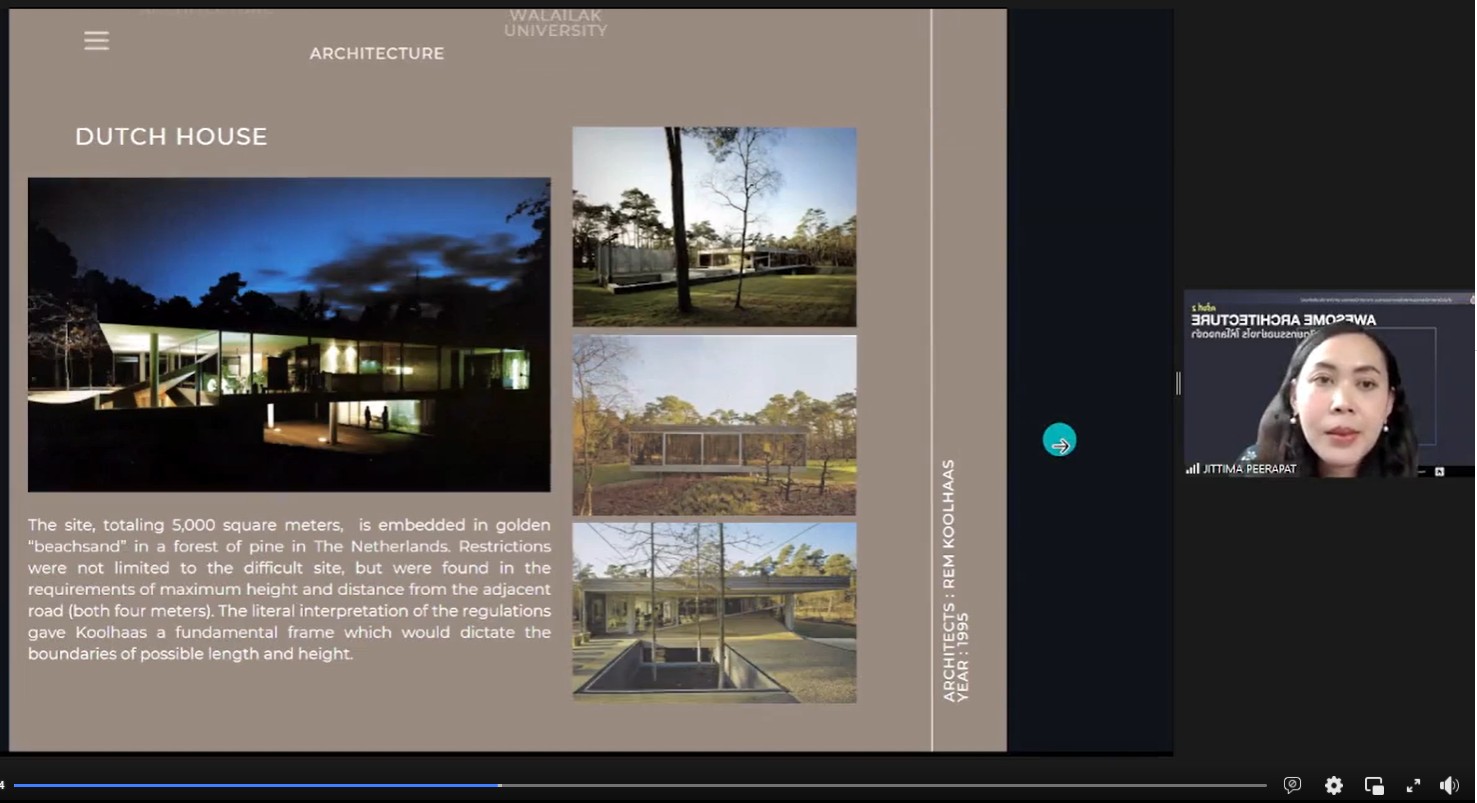Mute the video volume speaker
This screenshot has height=803, width=1477.
click(1448, 786)
